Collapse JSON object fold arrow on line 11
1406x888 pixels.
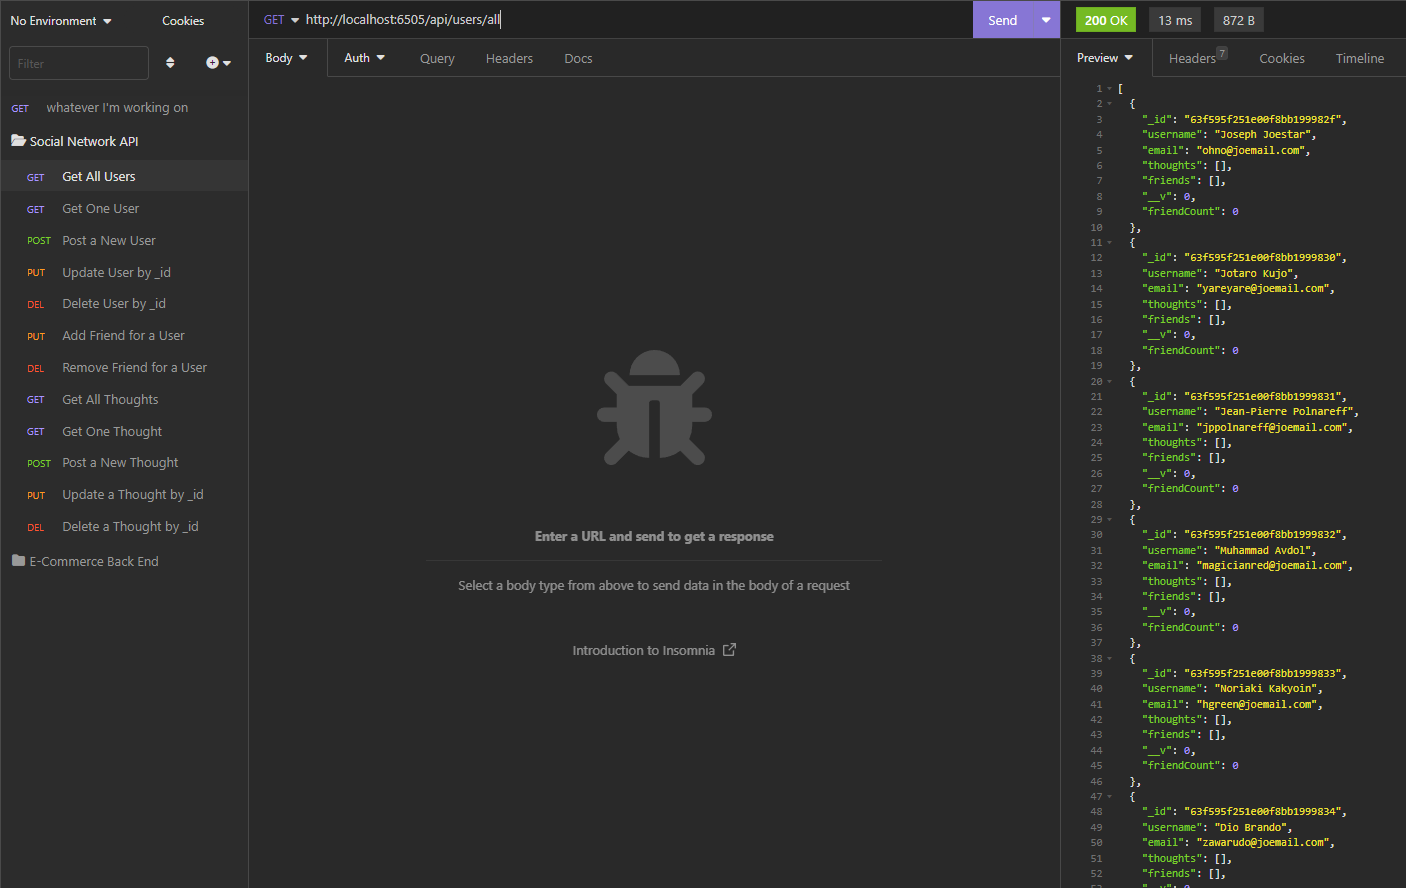click(1109, 243)
